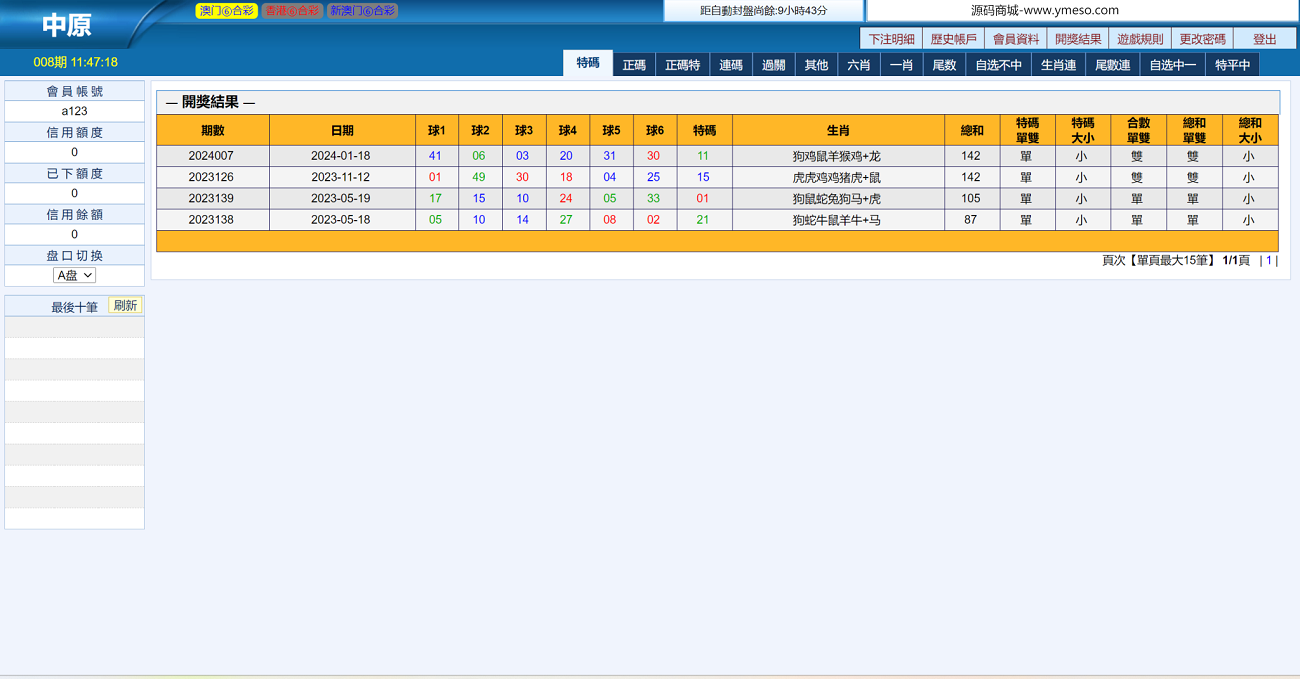Open 遊戲規則 game rules
The width and height of the screenshot is (1300, 679).
1140,39
